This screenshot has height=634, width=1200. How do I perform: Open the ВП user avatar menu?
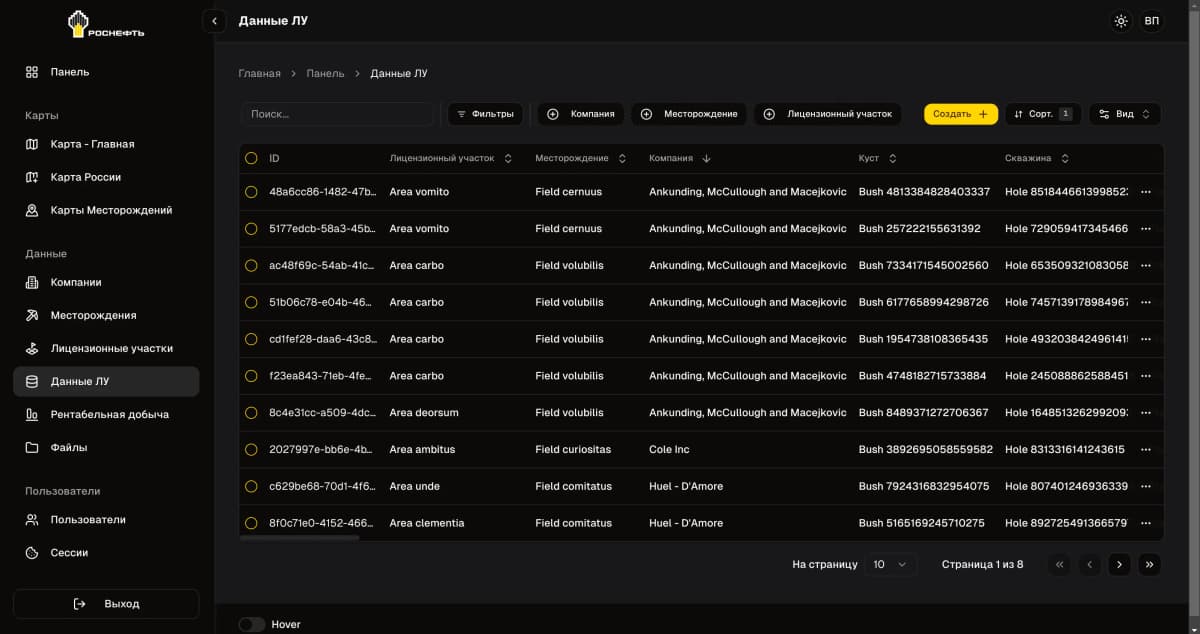[1152, 21]
